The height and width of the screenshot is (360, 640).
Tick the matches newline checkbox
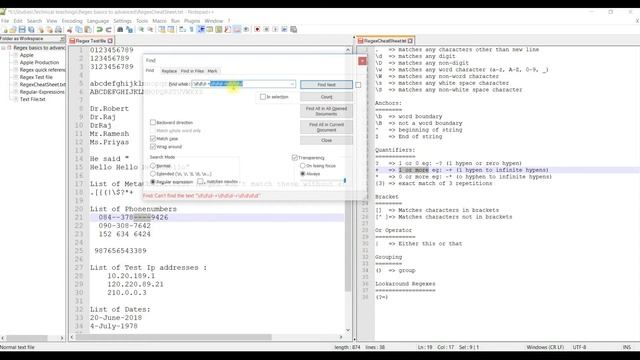(200, 182)
